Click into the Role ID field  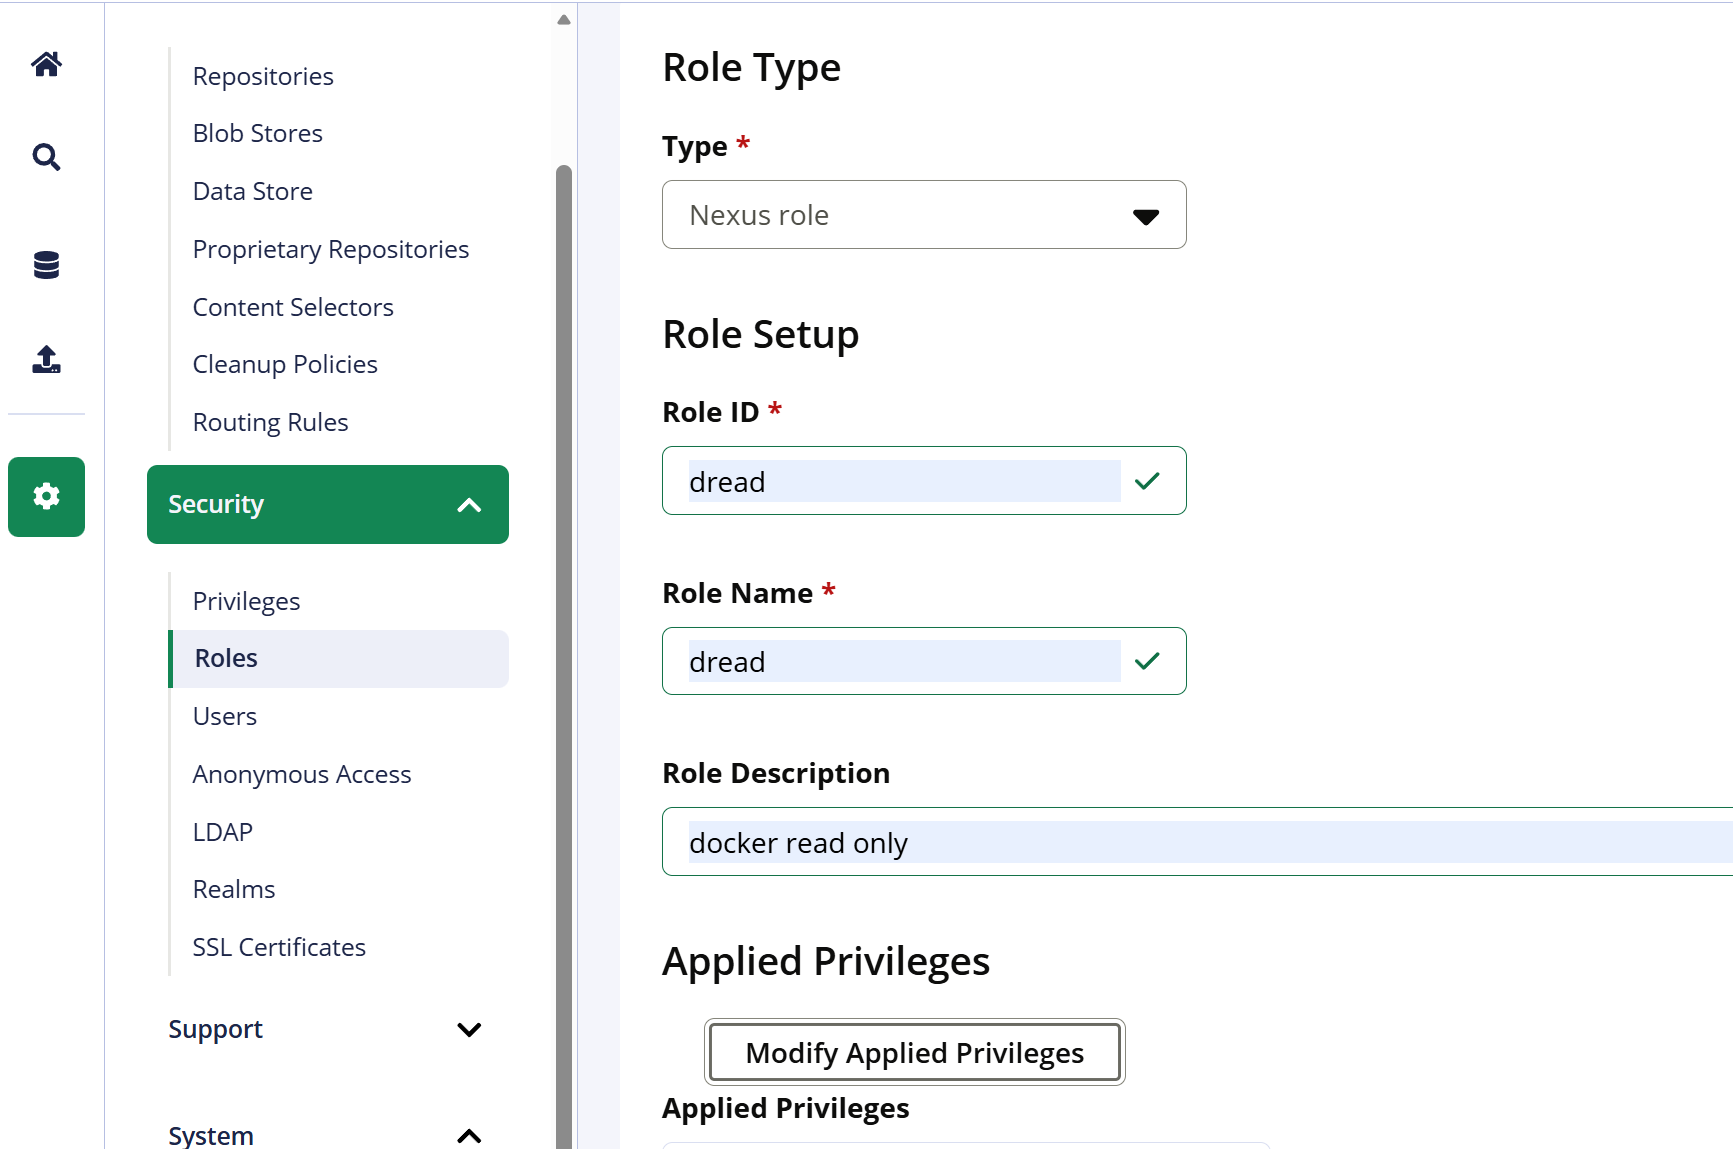903,482
